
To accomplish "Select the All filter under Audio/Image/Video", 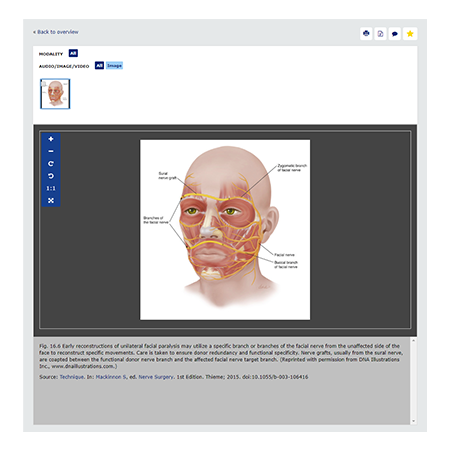I will [99, 66].
